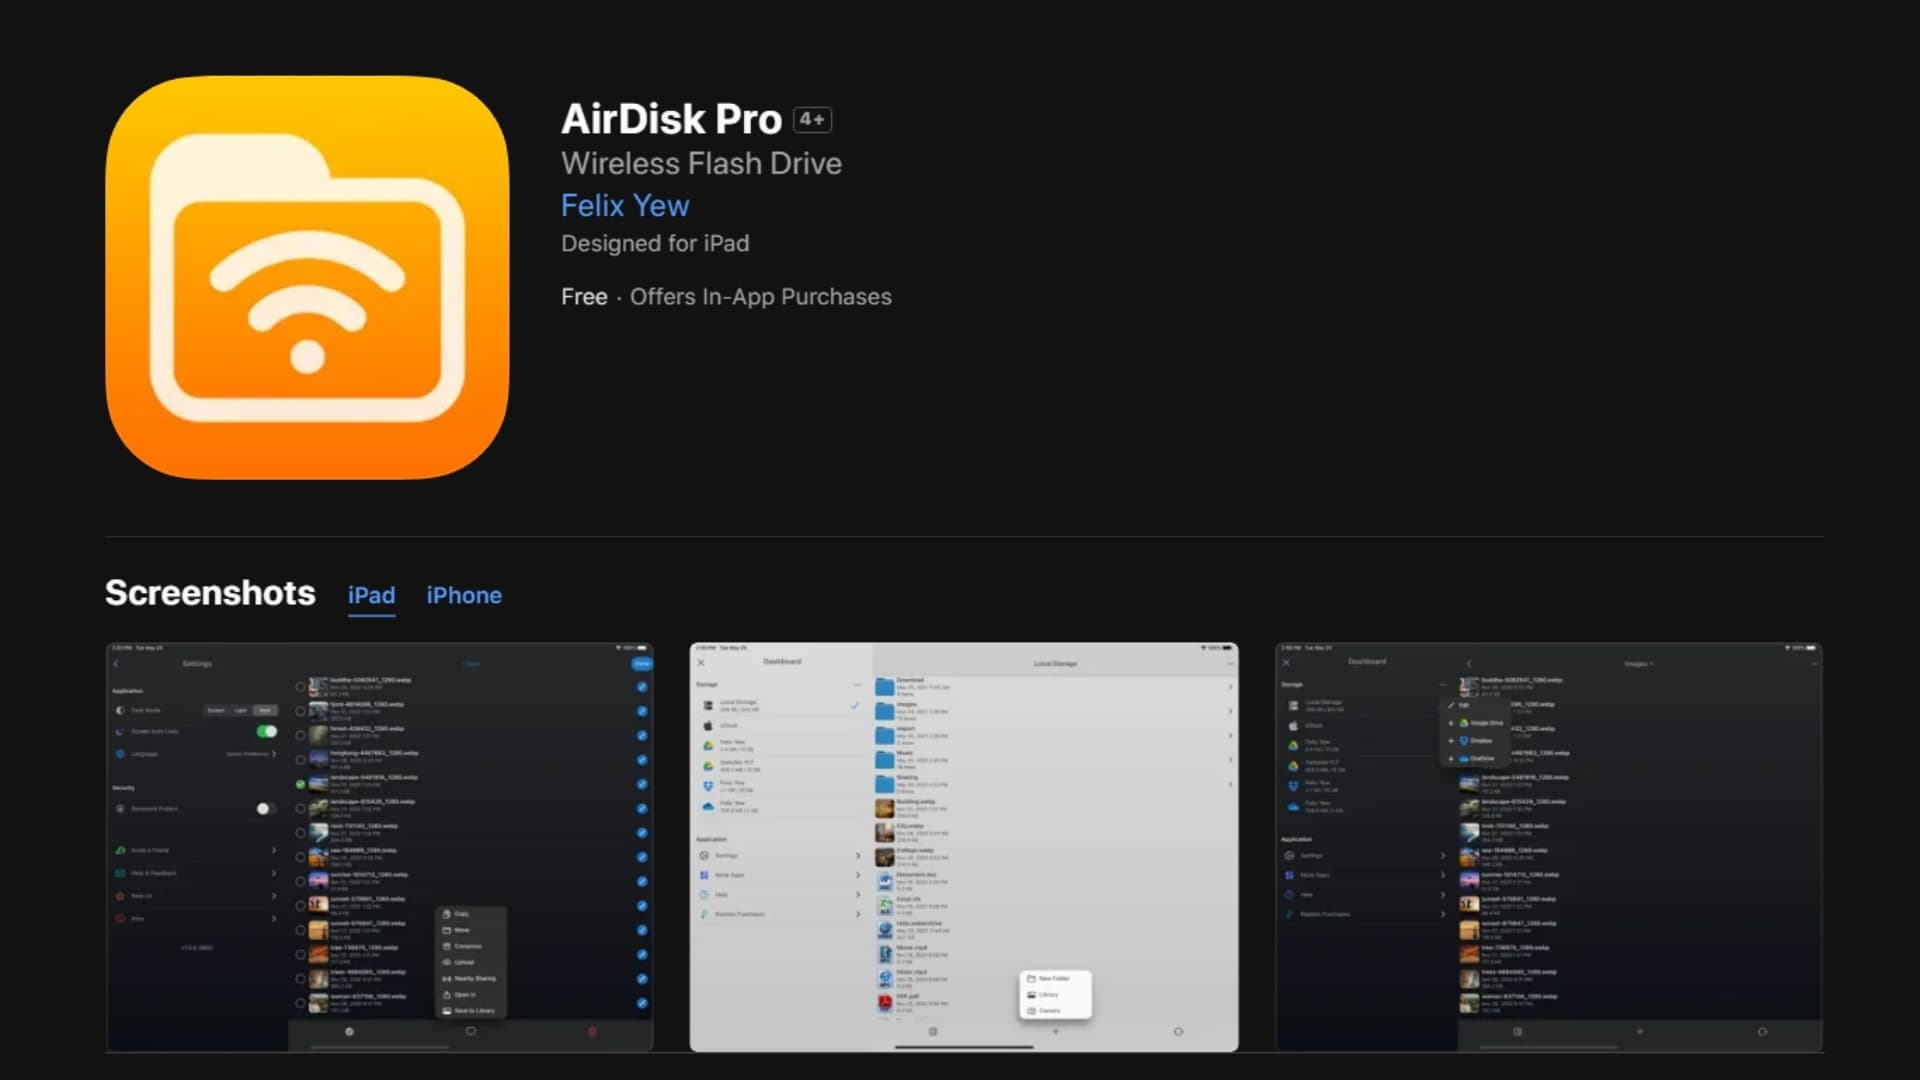The width and height of the screenshot is (1920, 1080).
Task: Click the AirDisk Pro title text
Action: tap(671, 119)
